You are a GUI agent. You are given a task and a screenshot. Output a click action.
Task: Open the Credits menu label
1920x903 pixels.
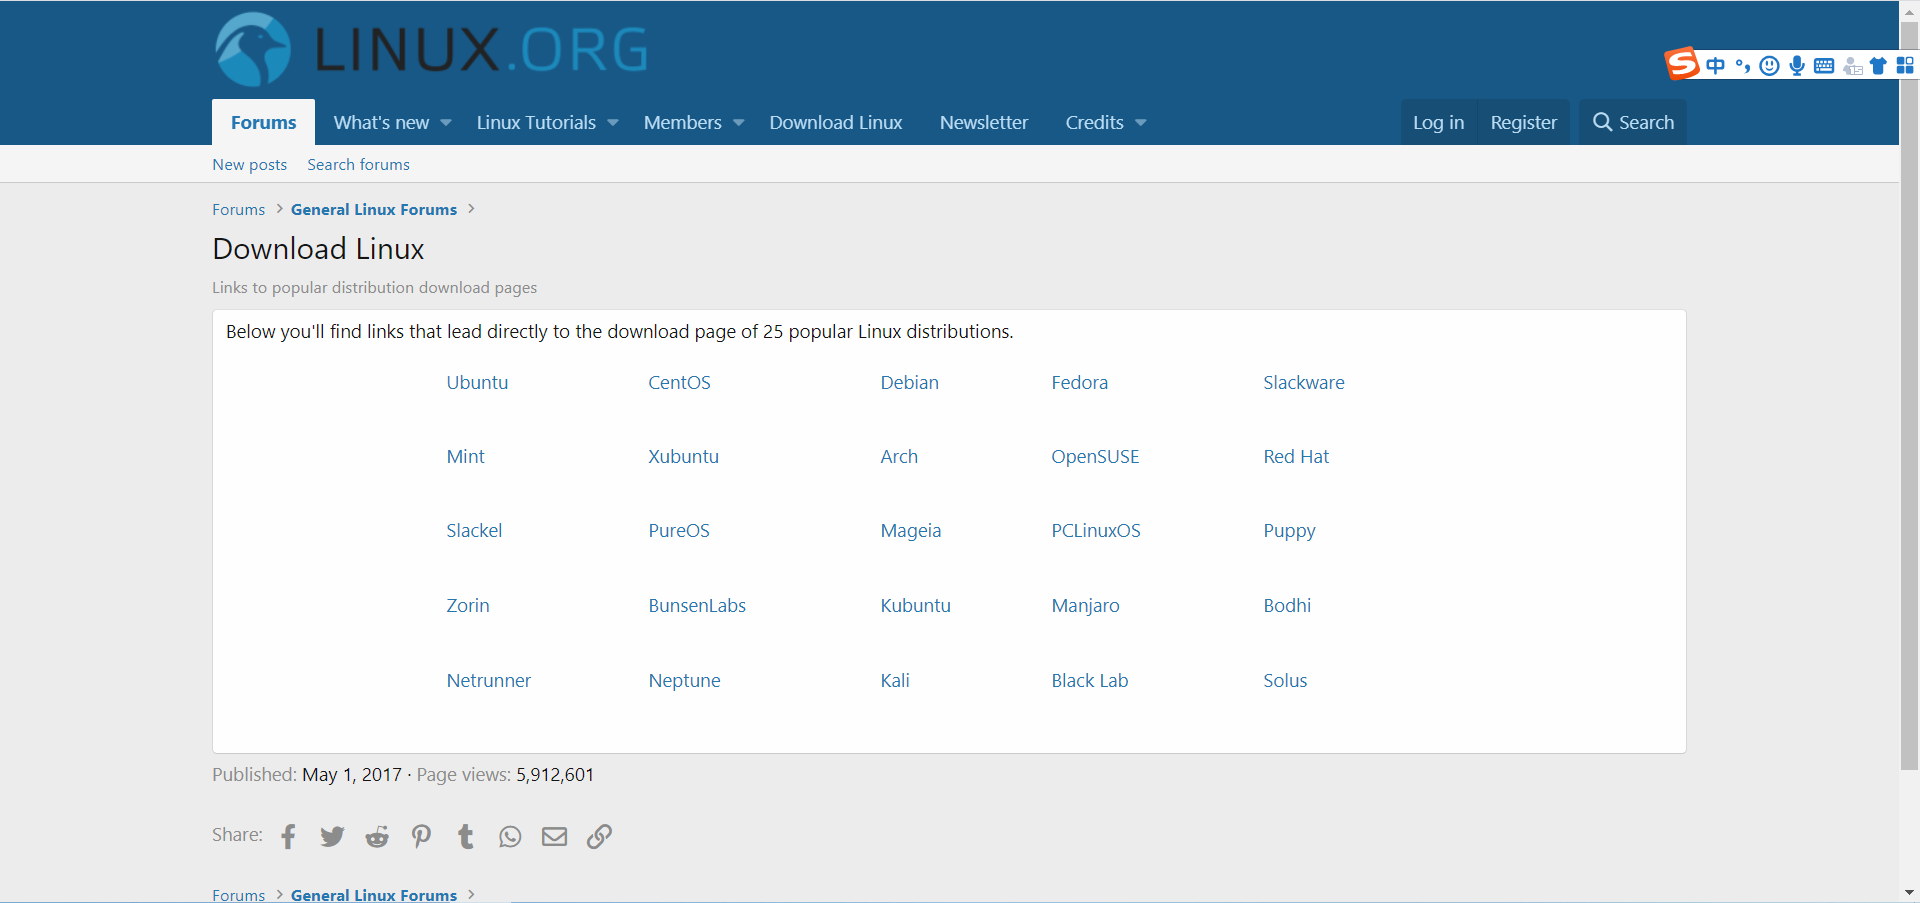[1095, 122]
